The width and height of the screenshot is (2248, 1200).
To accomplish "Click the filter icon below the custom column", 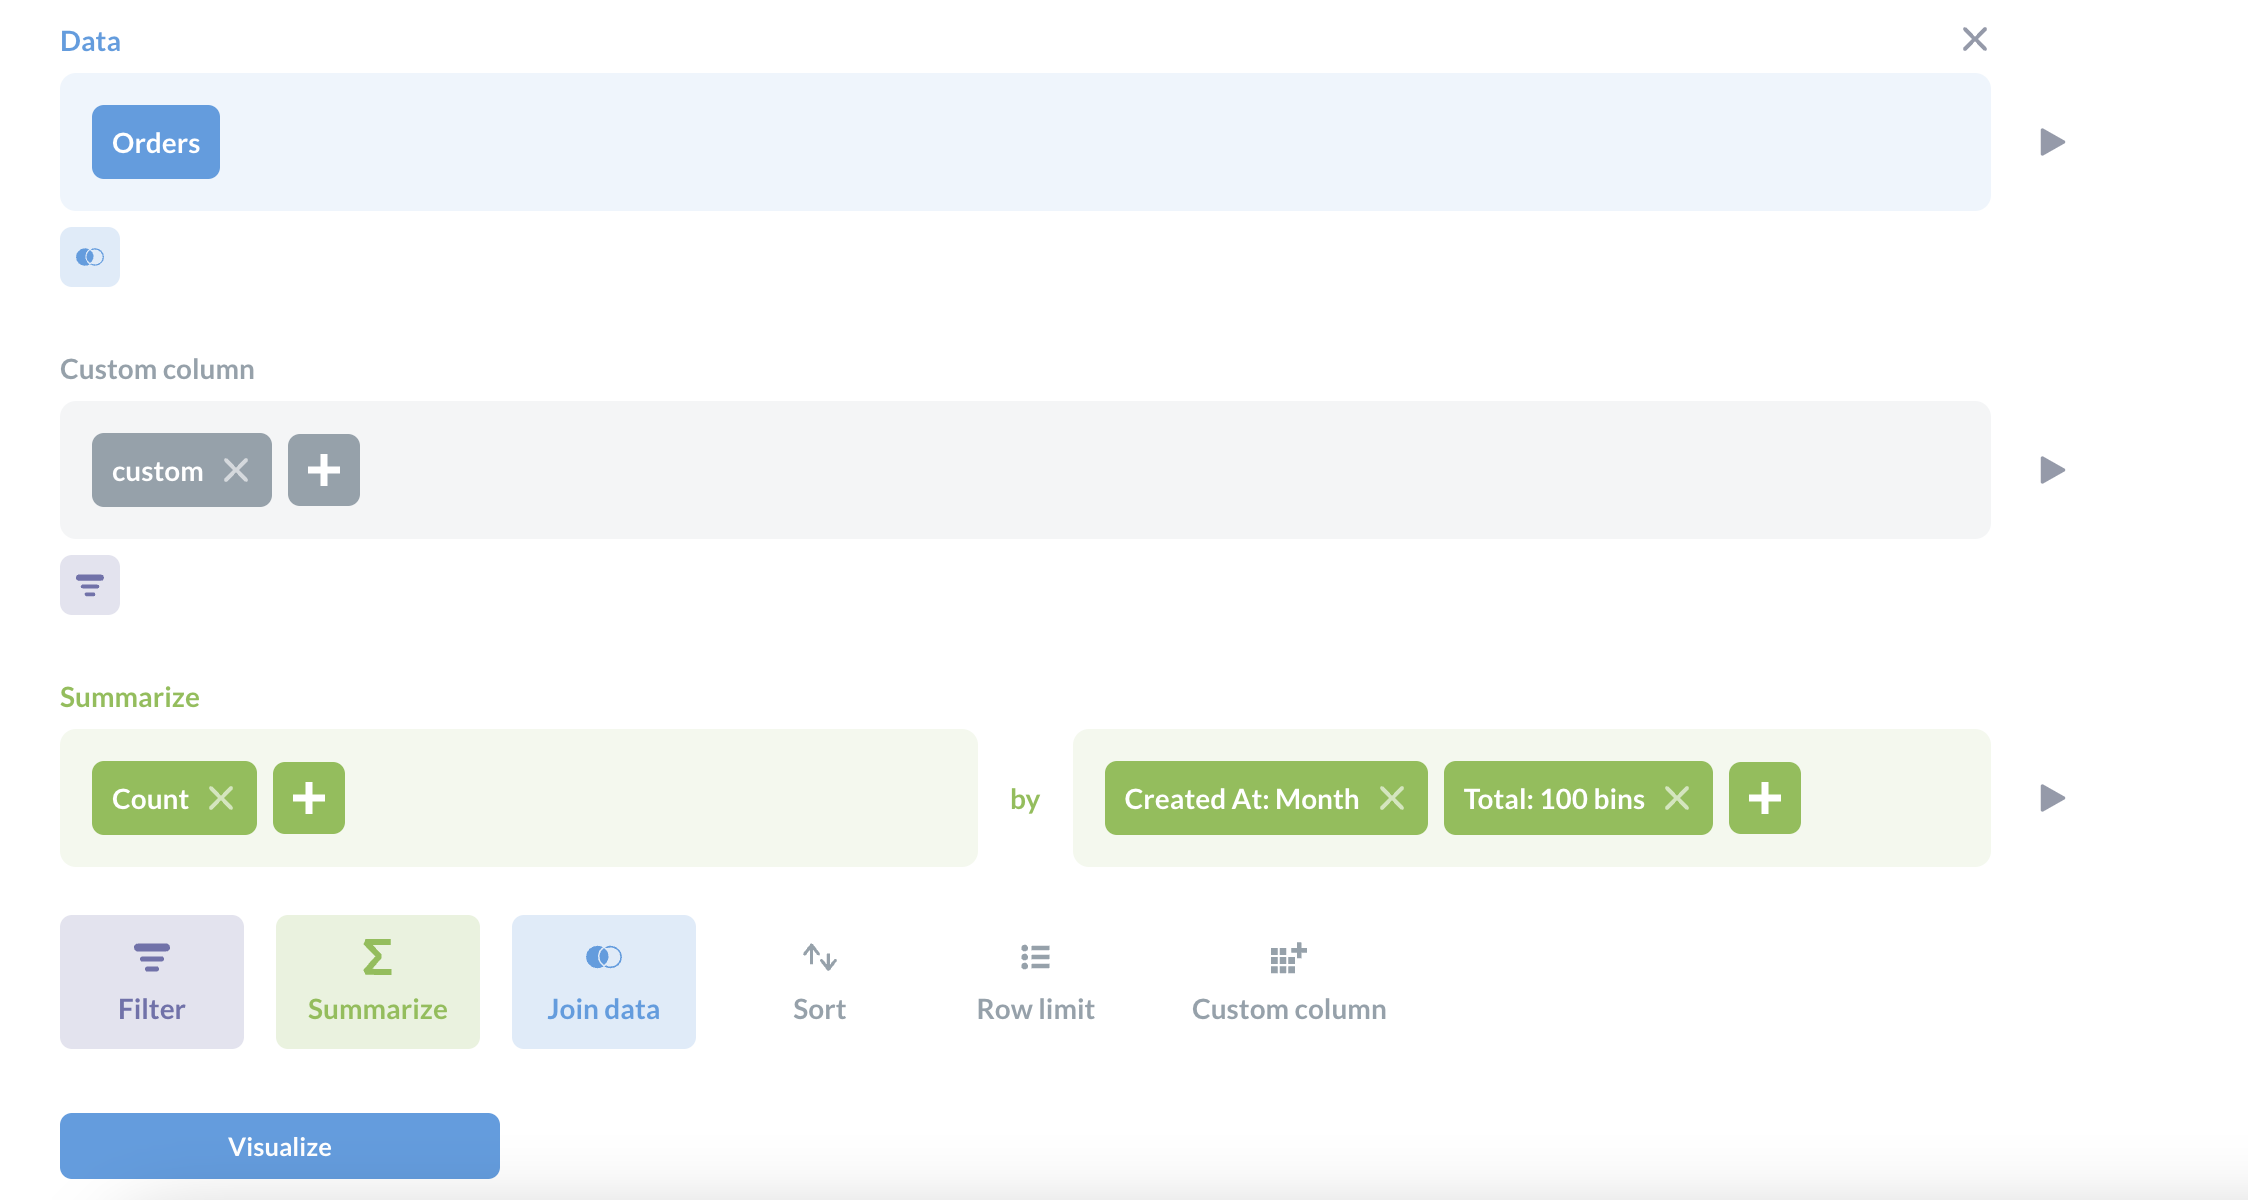I will coord(89,584).
